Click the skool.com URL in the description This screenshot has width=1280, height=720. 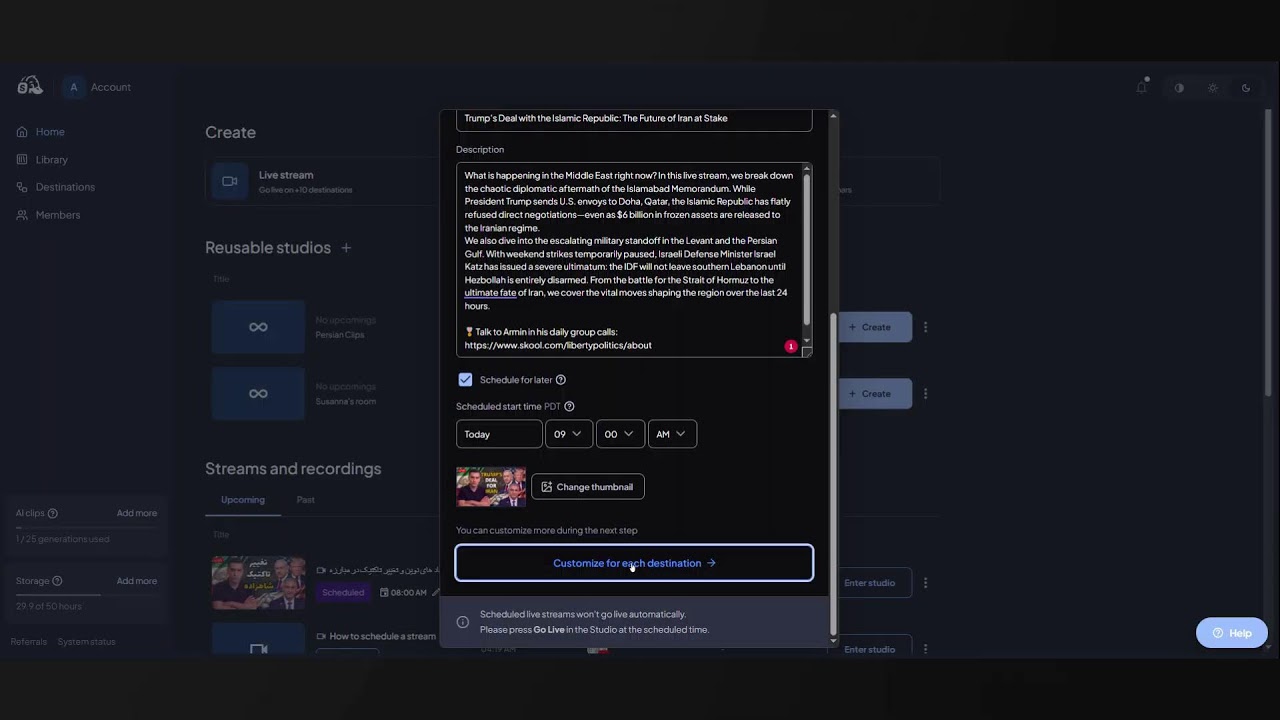click(558, 346)
